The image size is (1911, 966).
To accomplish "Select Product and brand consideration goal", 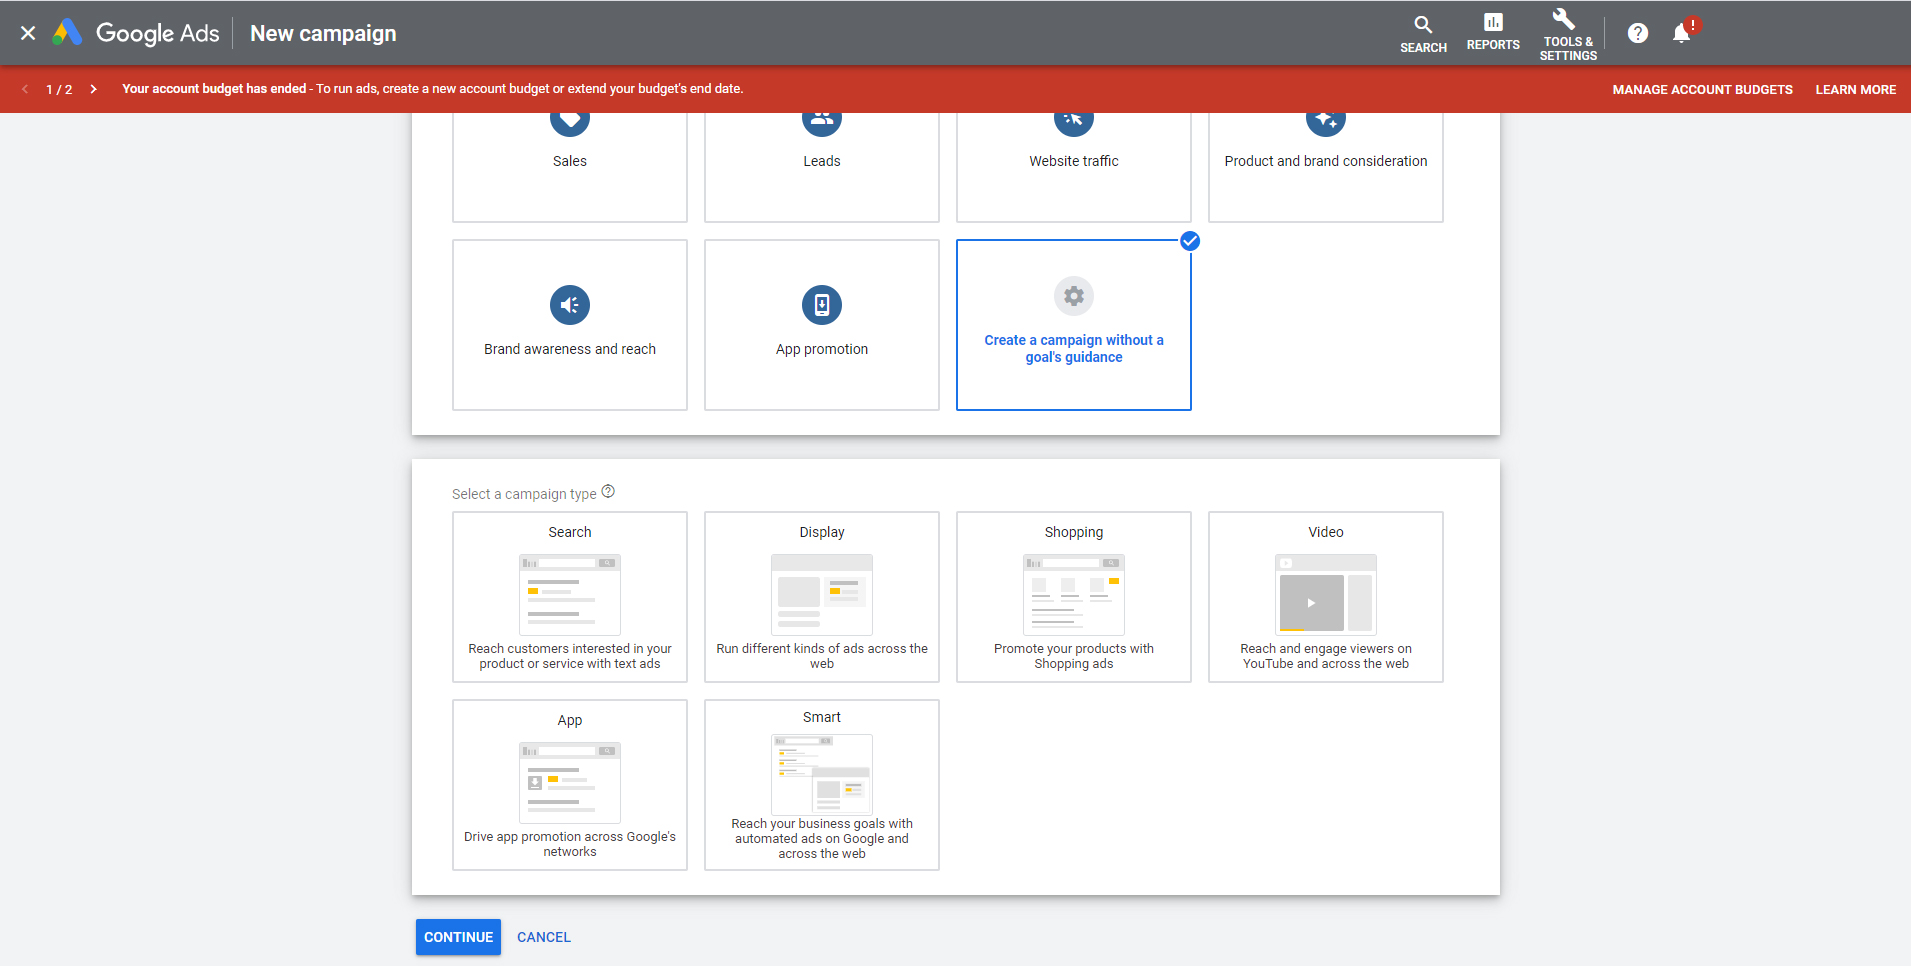I will 1326,167.
